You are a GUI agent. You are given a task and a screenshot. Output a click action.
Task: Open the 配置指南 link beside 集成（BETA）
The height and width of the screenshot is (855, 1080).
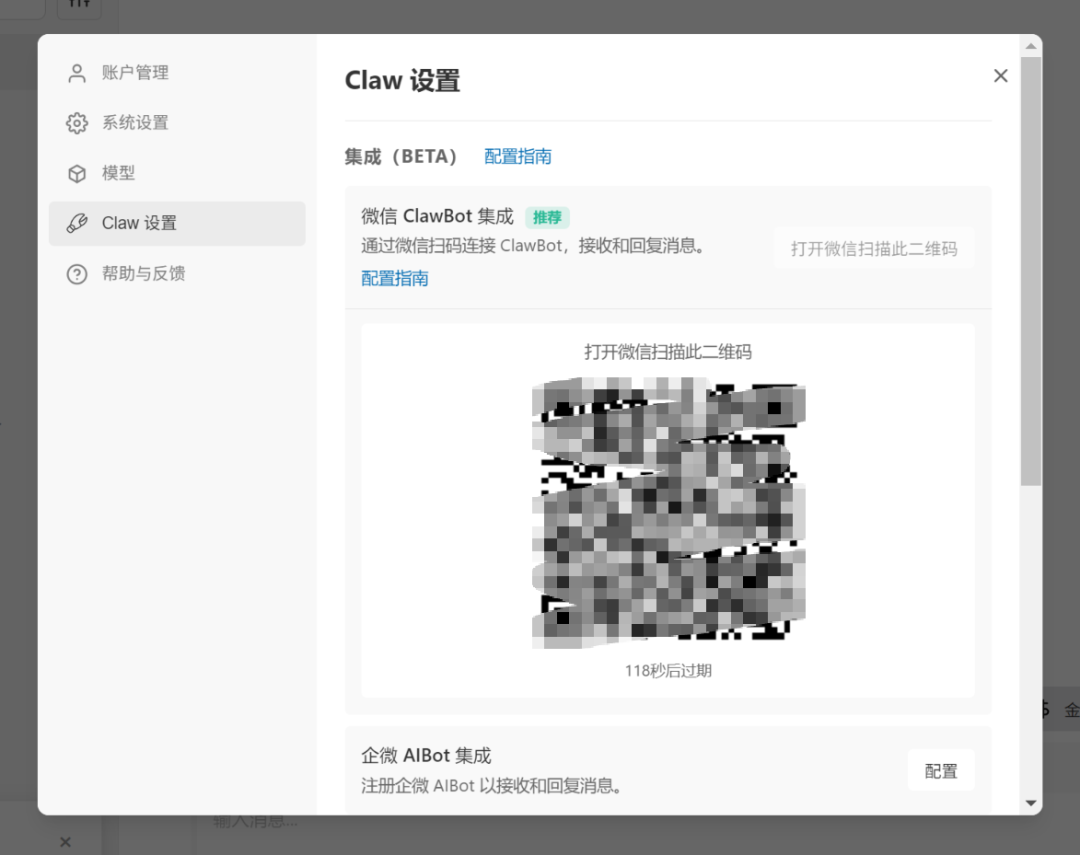coord(517,156)
